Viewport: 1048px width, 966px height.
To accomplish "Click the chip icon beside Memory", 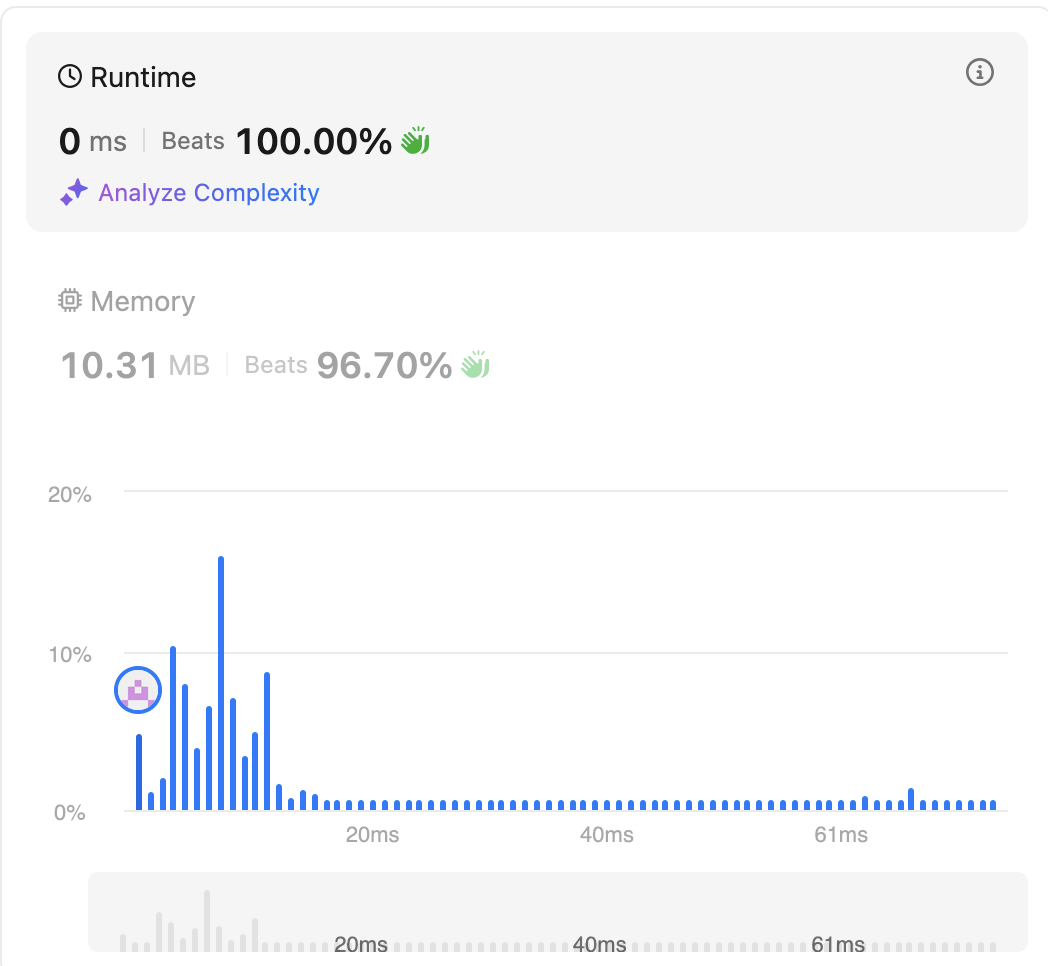I will 70,301.
